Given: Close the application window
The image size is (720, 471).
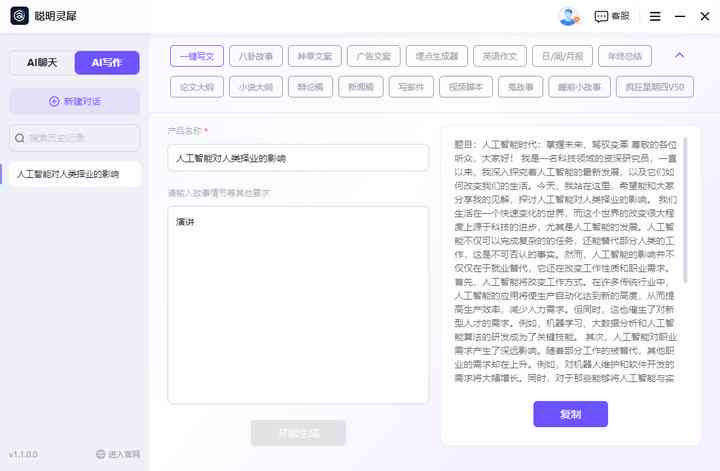Looking at the screenshot, I should (705, 17).
